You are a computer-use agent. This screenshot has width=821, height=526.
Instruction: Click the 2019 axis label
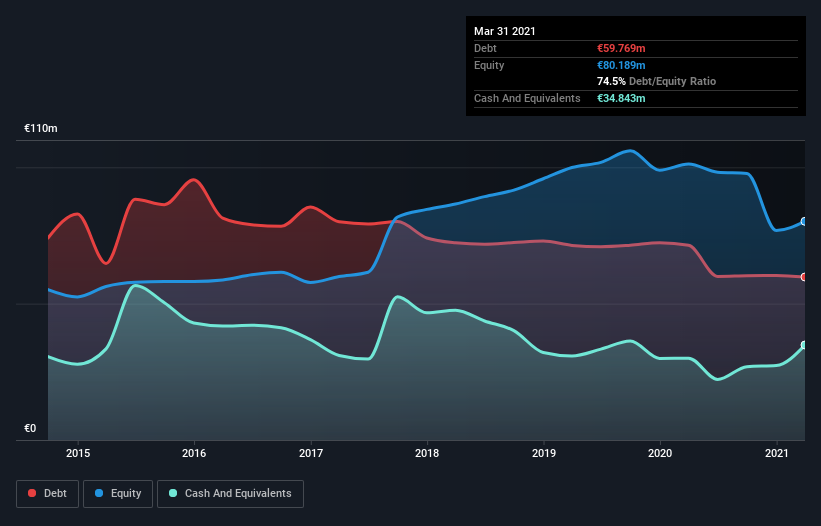pos(544,453)
